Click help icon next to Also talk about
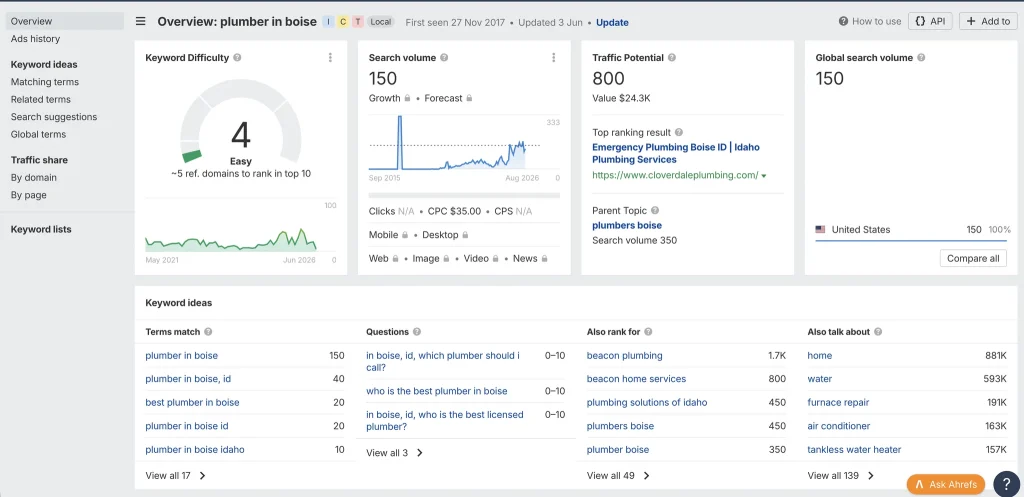This screenshot has width=1024, height=497. coord(878,332)
